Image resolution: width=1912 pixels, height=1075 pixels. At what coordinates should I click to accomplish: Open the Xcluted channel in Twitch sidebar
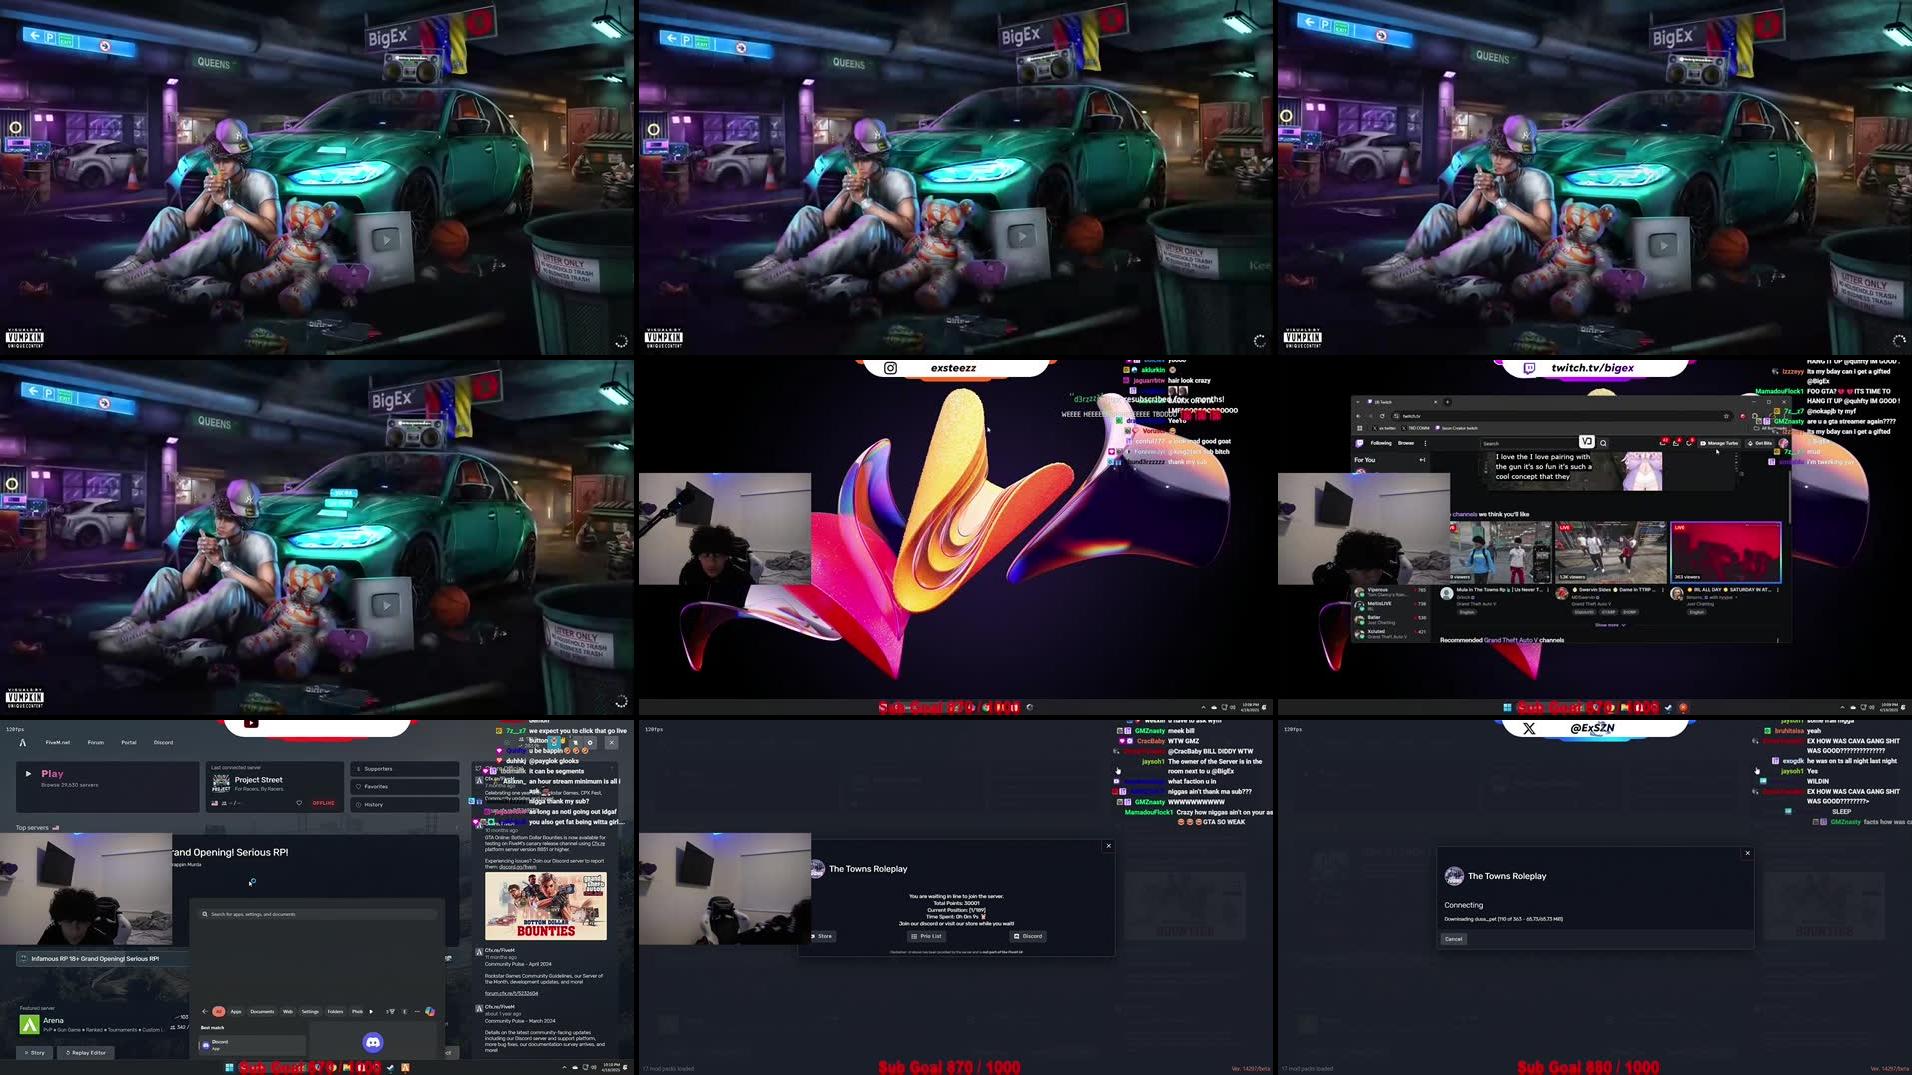[1390, 633]
